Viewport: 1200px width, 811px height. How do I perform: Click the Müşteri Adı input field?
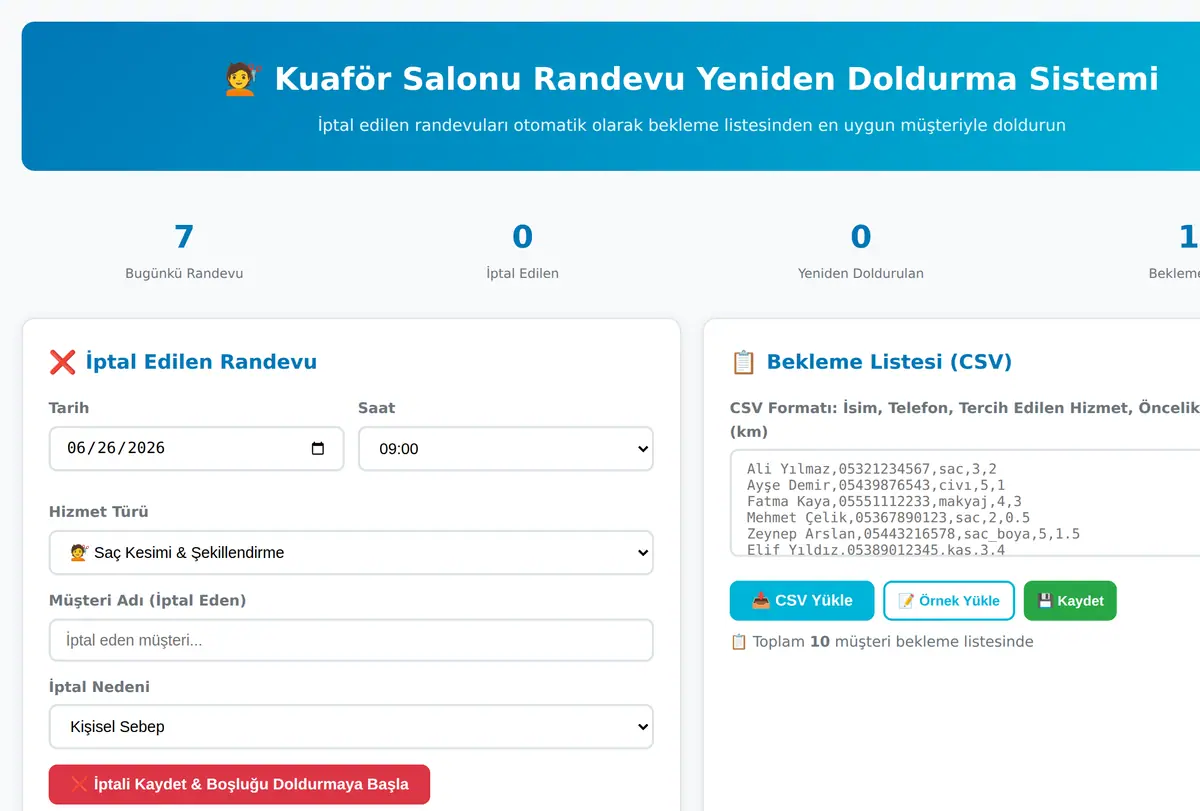[x=351, y=640]
